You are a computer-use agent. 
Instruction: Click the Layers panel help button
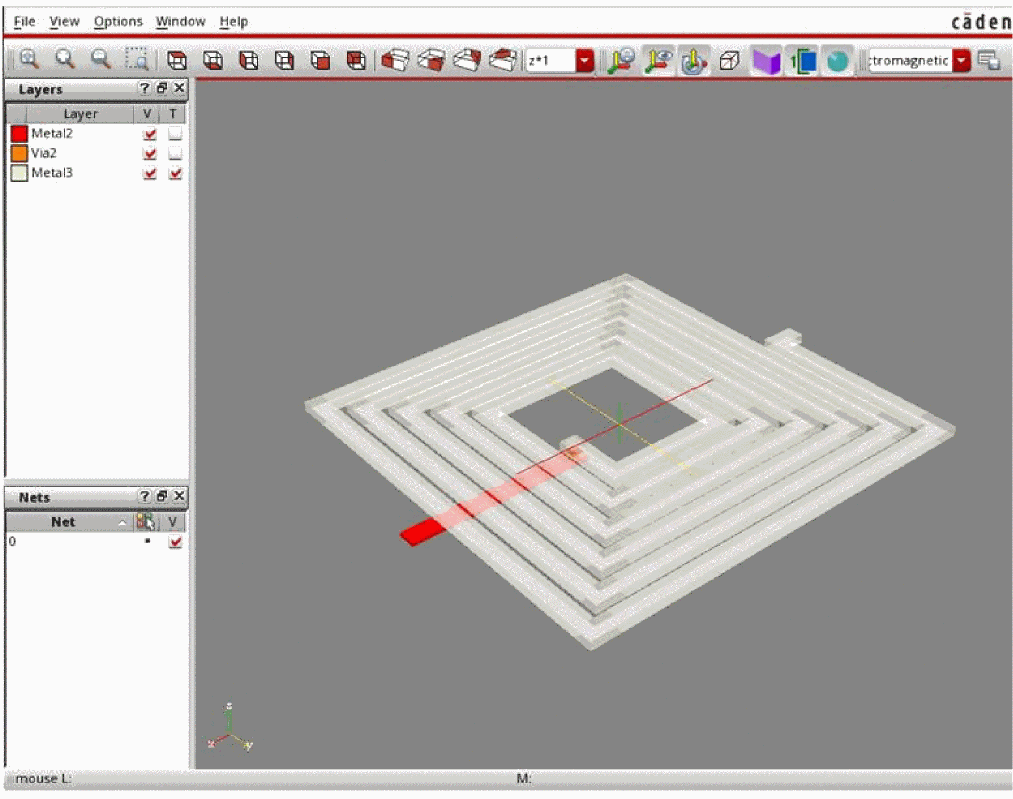pyautogui.click(x=145, y=89)
